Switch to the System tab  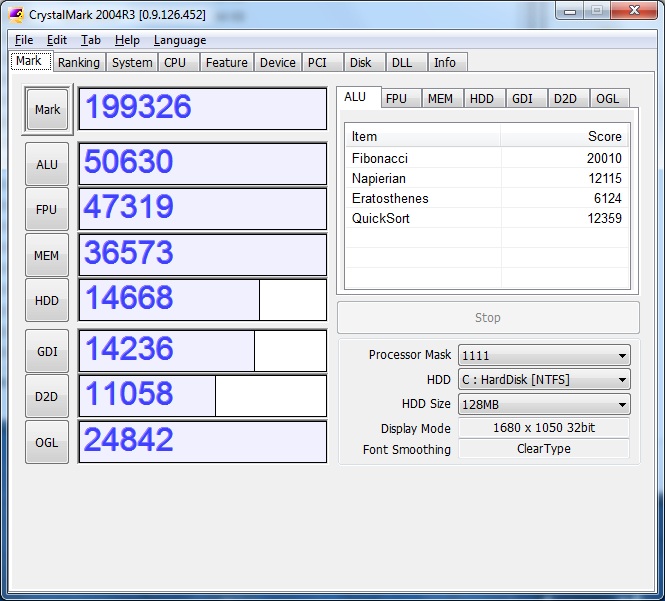132,62
